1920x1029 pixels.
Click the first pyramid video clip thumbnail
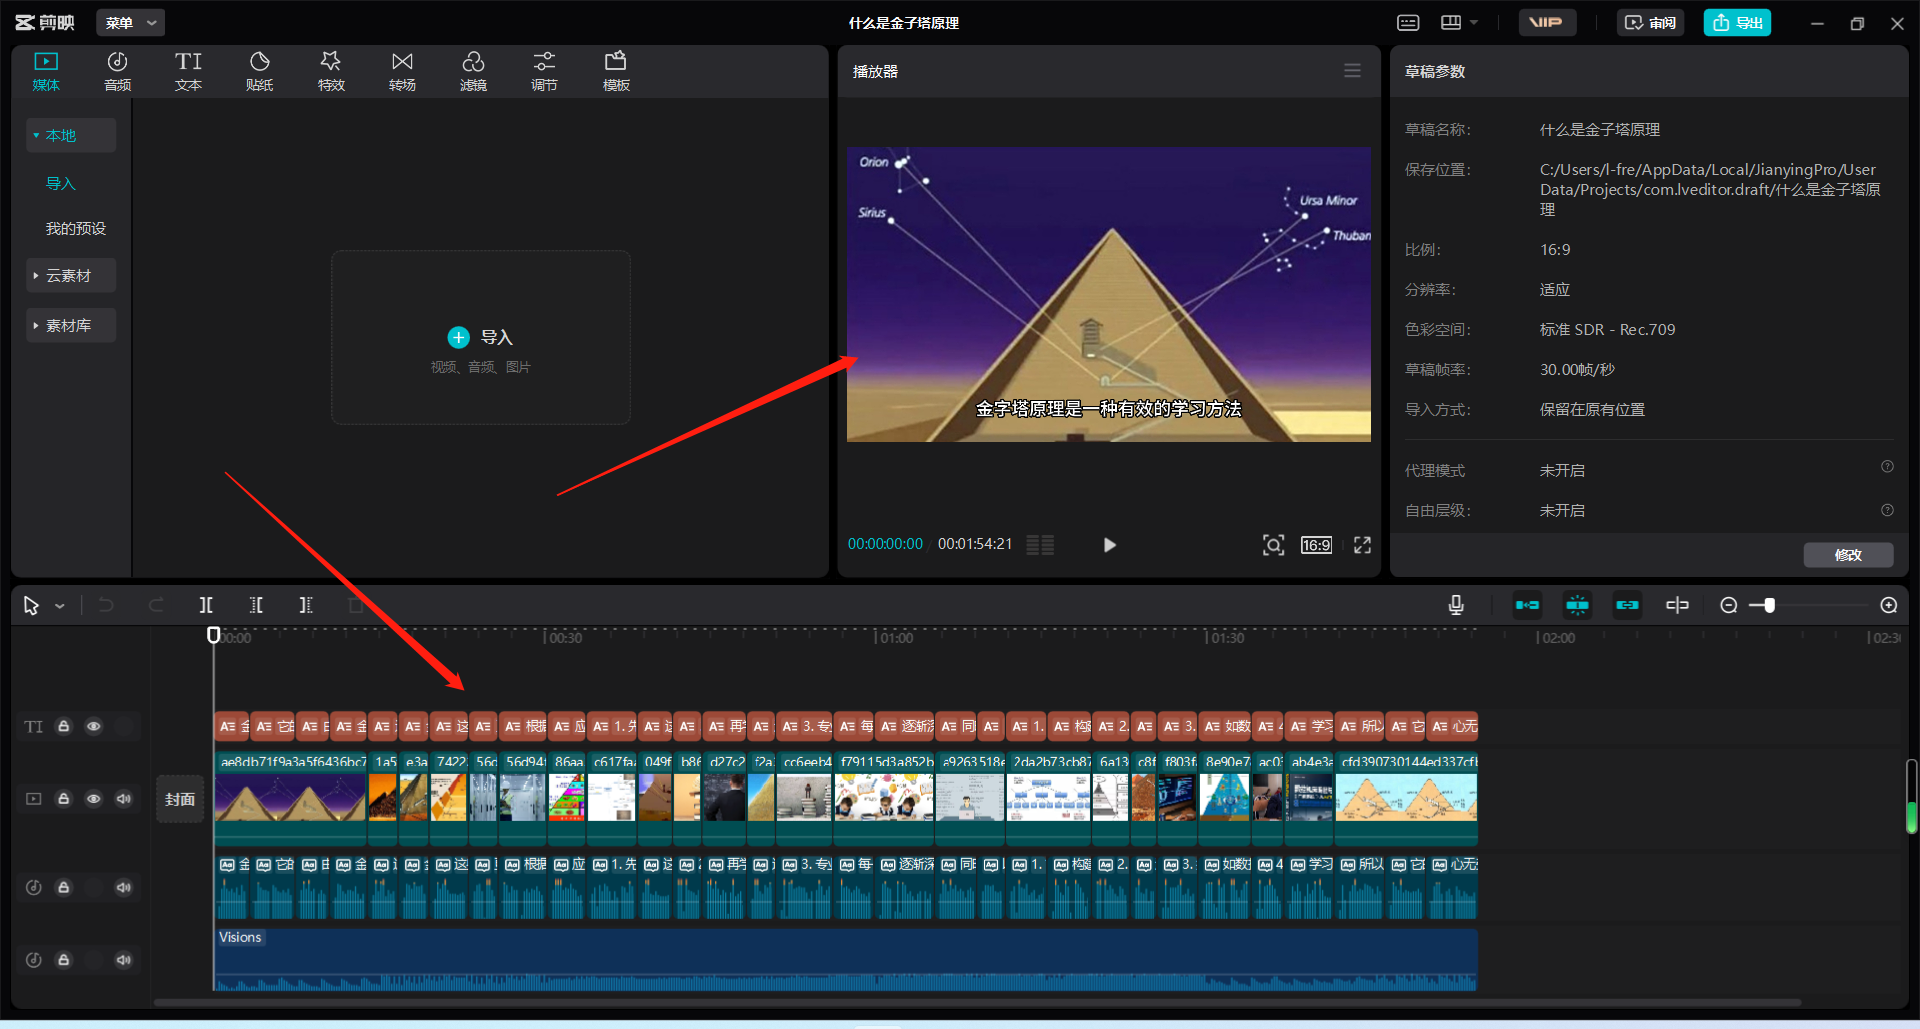click(x=291, y=798)
